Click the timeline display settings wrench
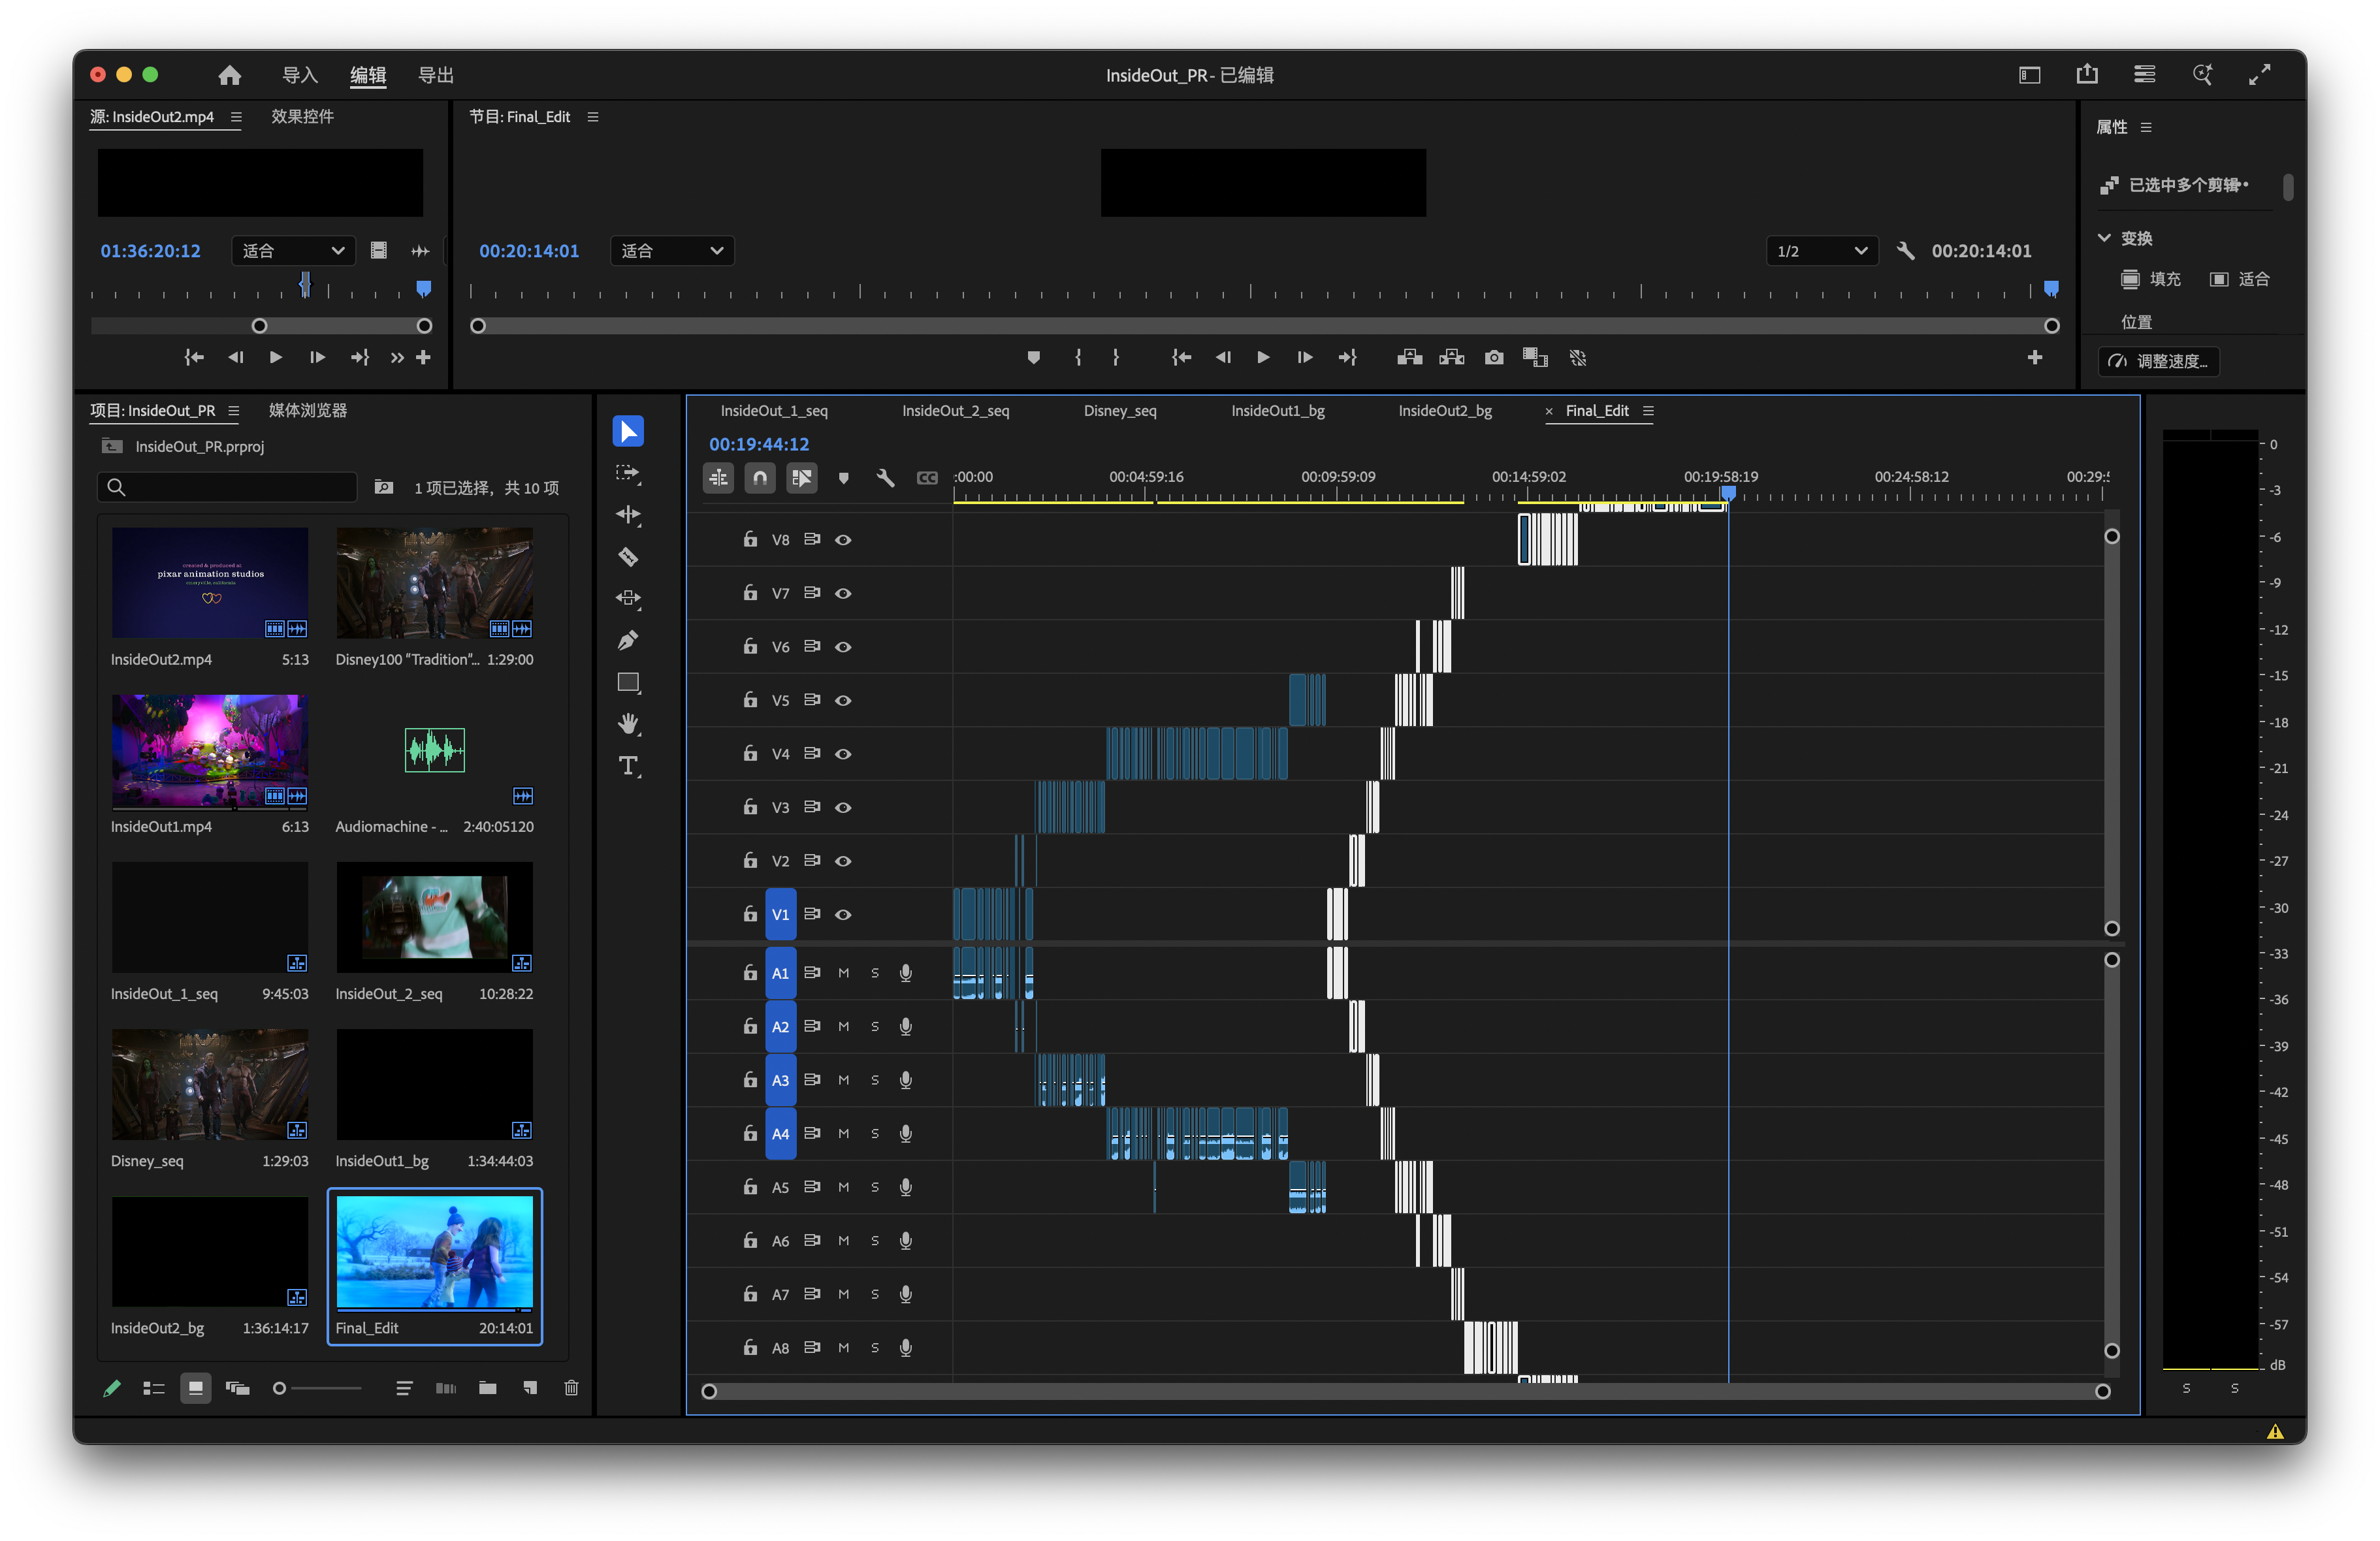 pyautogui.click(x=885, y=478)
